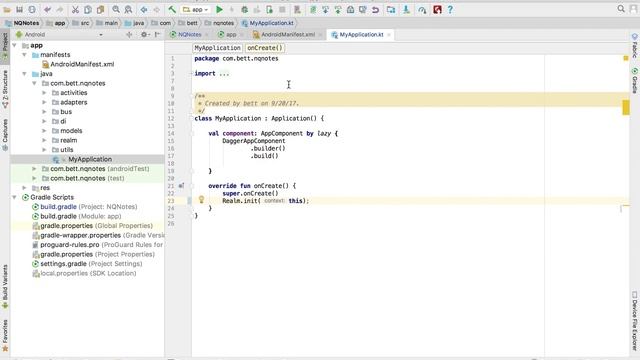Viewport: 640px width, 360px height.
Task: Collapse the Gradle Scripts node
Action: (x=15, y=197)
